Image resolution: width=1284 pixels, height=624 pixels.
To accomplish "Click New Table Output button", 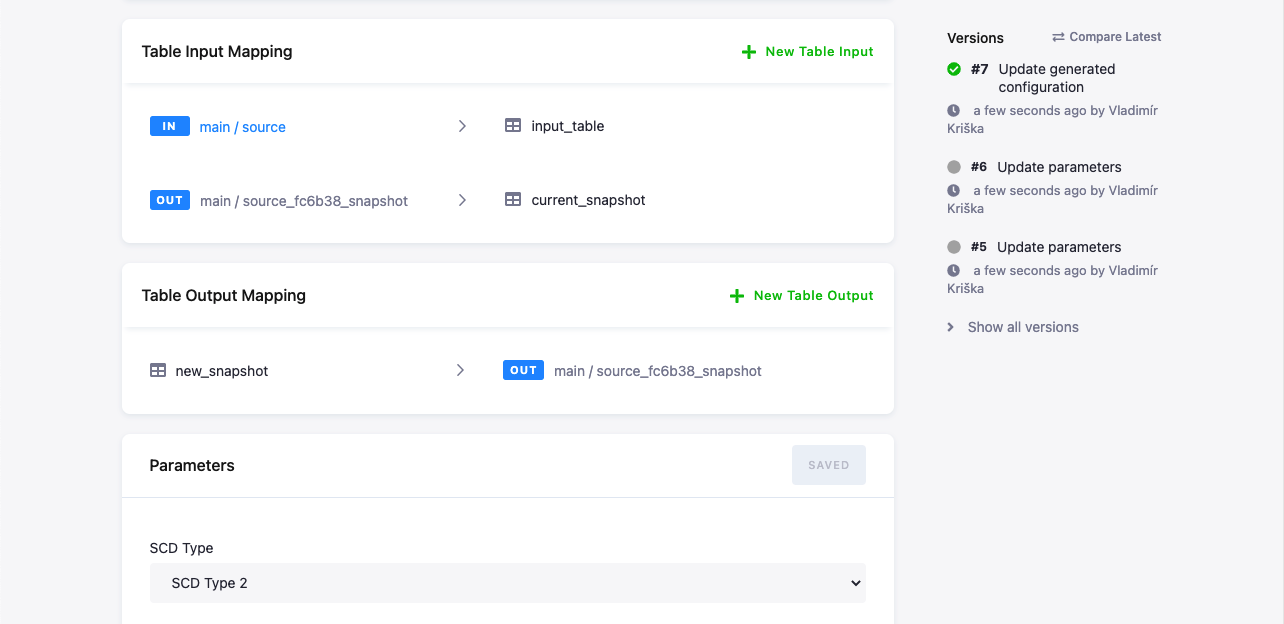I will 801,296.
